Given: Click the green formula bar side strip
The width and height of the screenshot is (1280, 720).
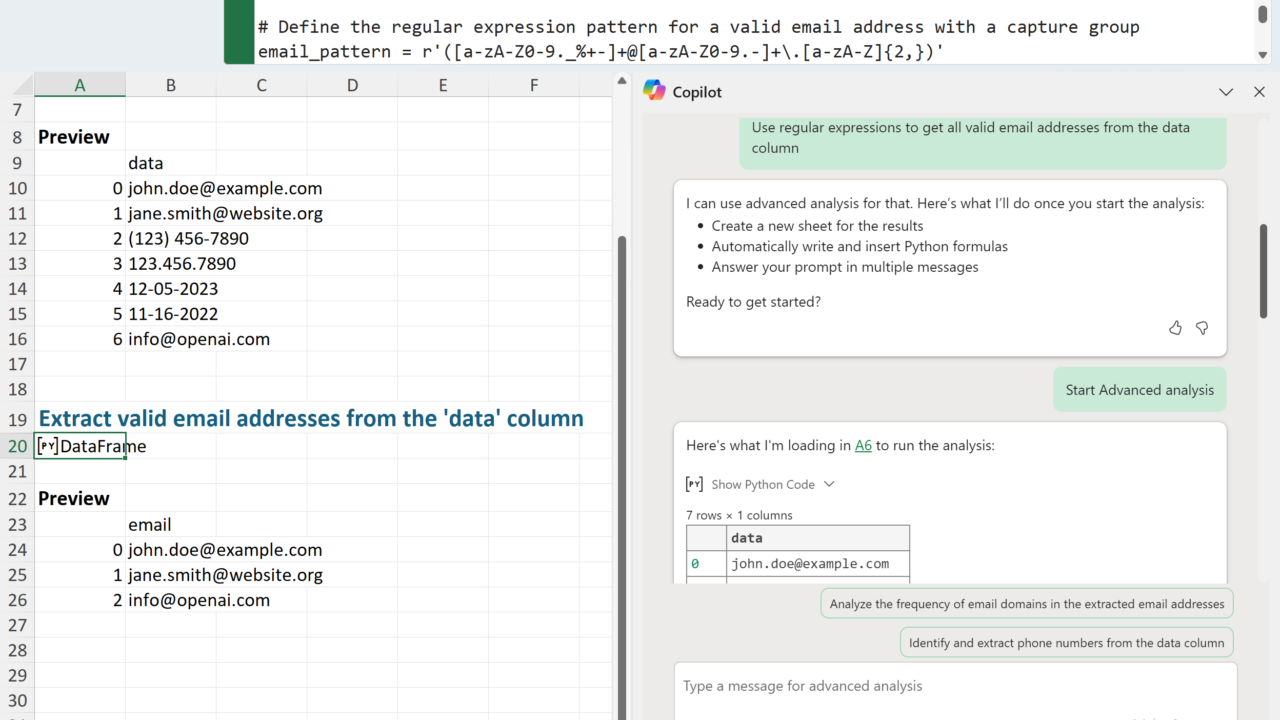Looking at the screenshot, I should point(239,32).
